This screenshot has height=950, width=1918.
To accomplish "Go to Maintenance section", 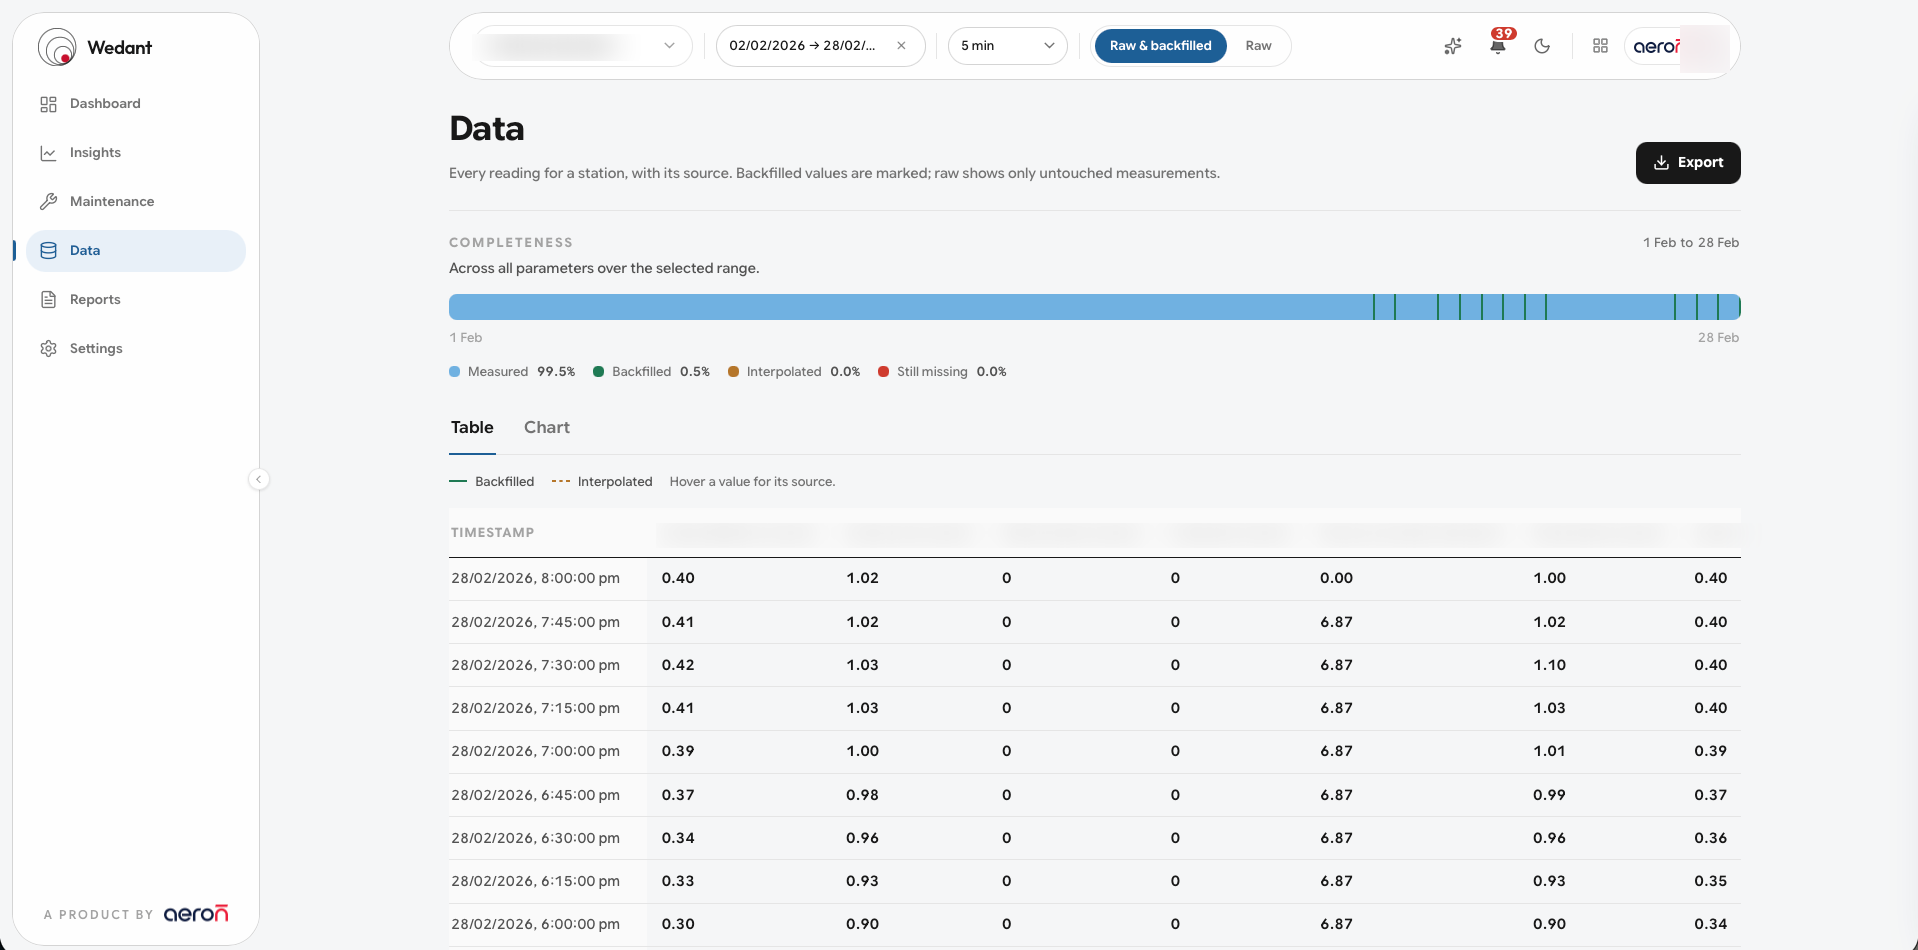I will point(135,202).
